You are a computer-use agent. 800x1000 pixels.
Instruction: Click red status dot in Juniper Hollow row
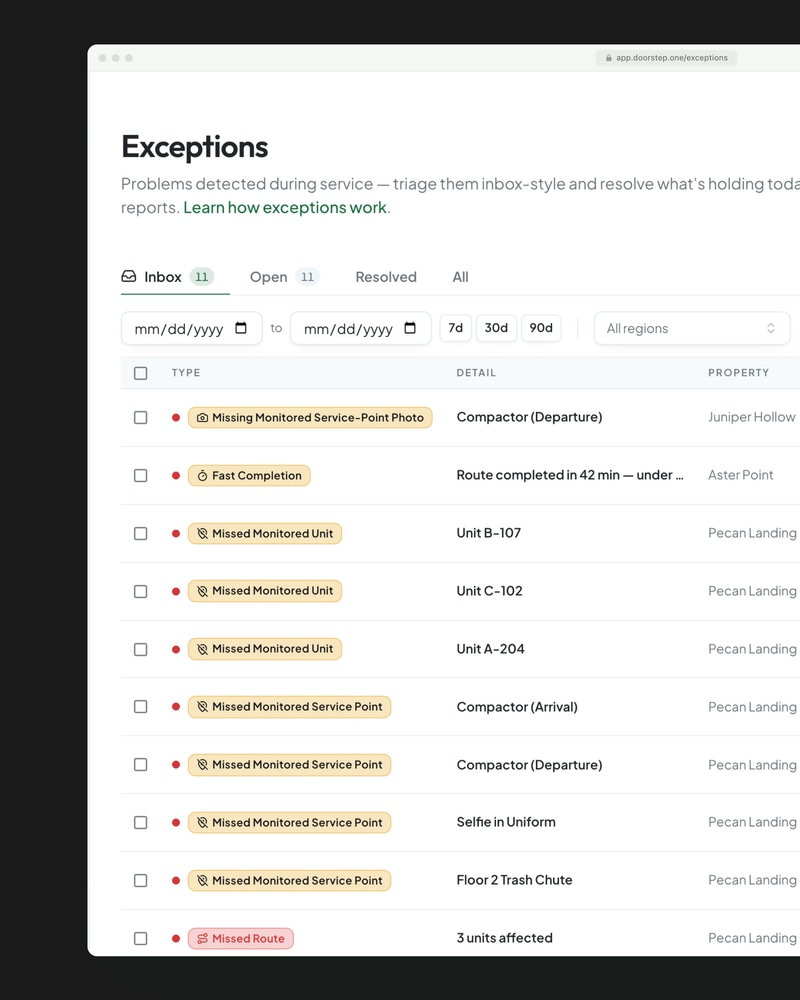click(x=176, y=418)
